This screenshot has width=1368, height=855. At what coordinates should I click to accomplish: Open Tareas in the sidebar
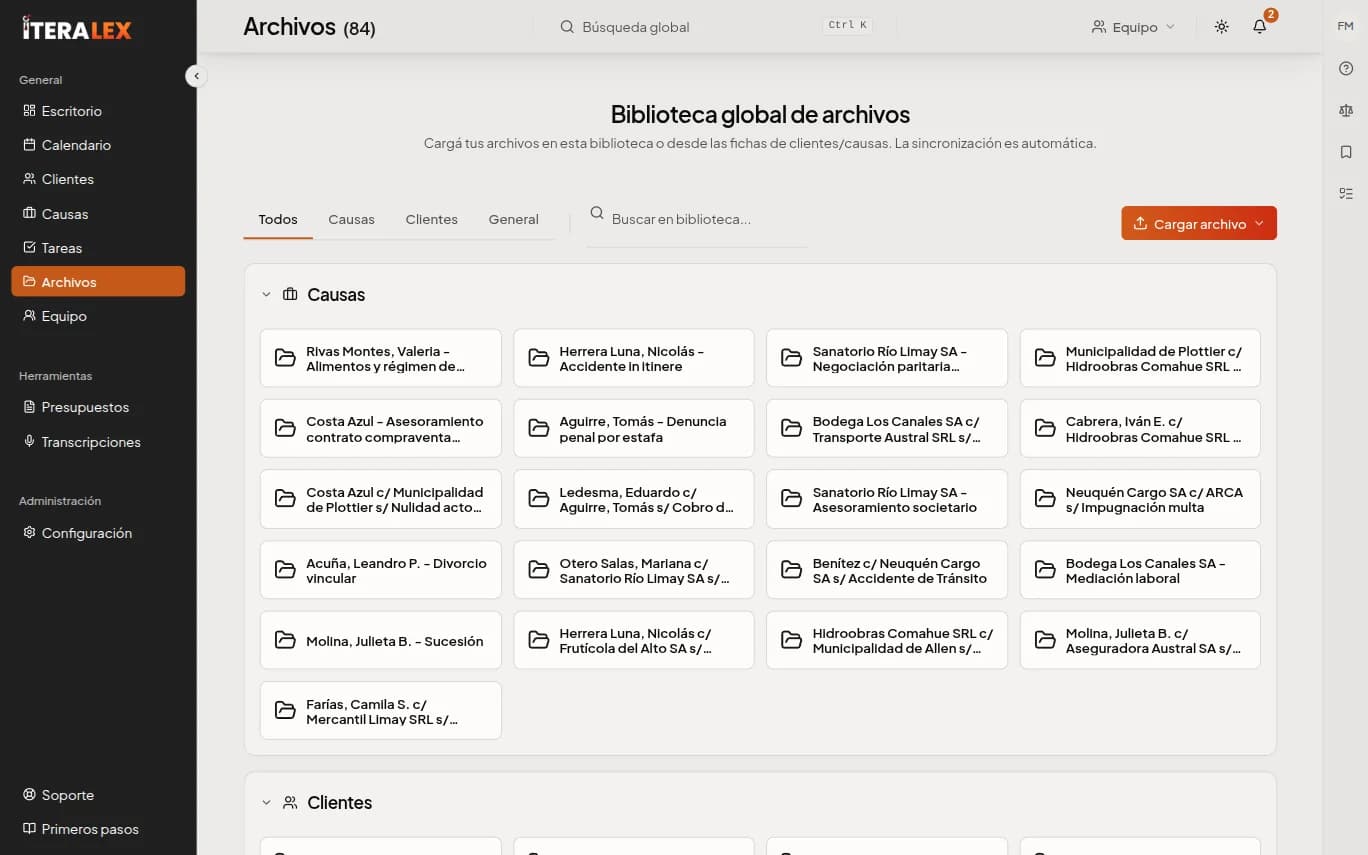(x=98, y=248)
